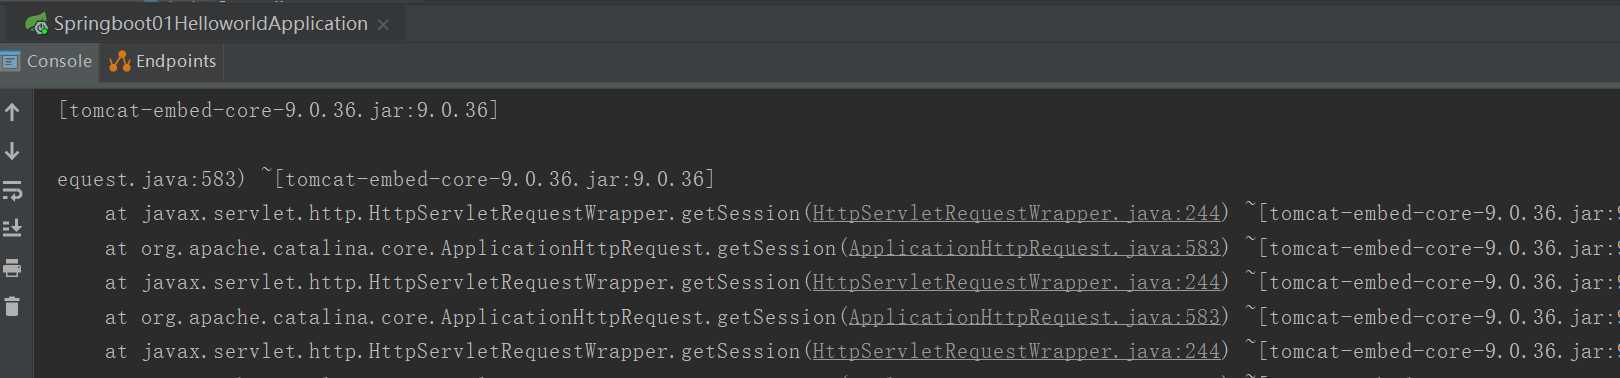Viewport: 1620px width, 378px height.
Task: Close the Springboot01HelloworldApplication run tab
Action: coord(383,24)
